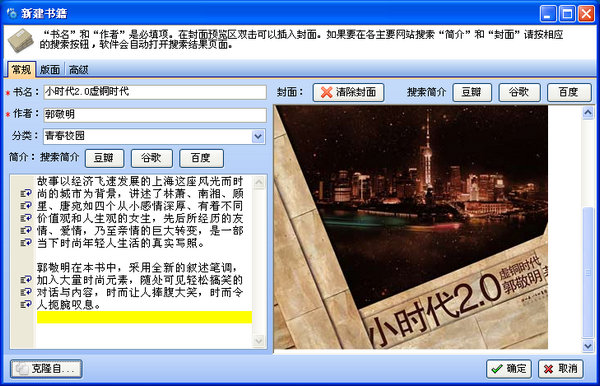Click the first line-wrap marker in summary

(x=26, y=194)
